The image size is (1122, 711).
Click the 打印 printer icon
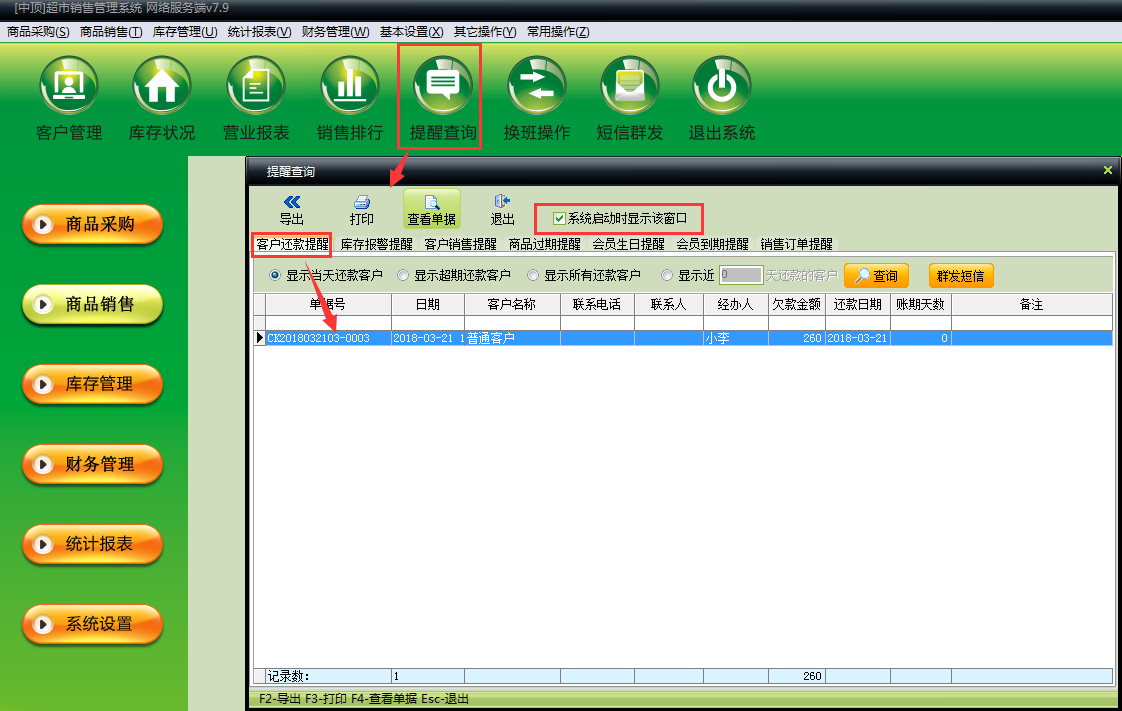362,203
